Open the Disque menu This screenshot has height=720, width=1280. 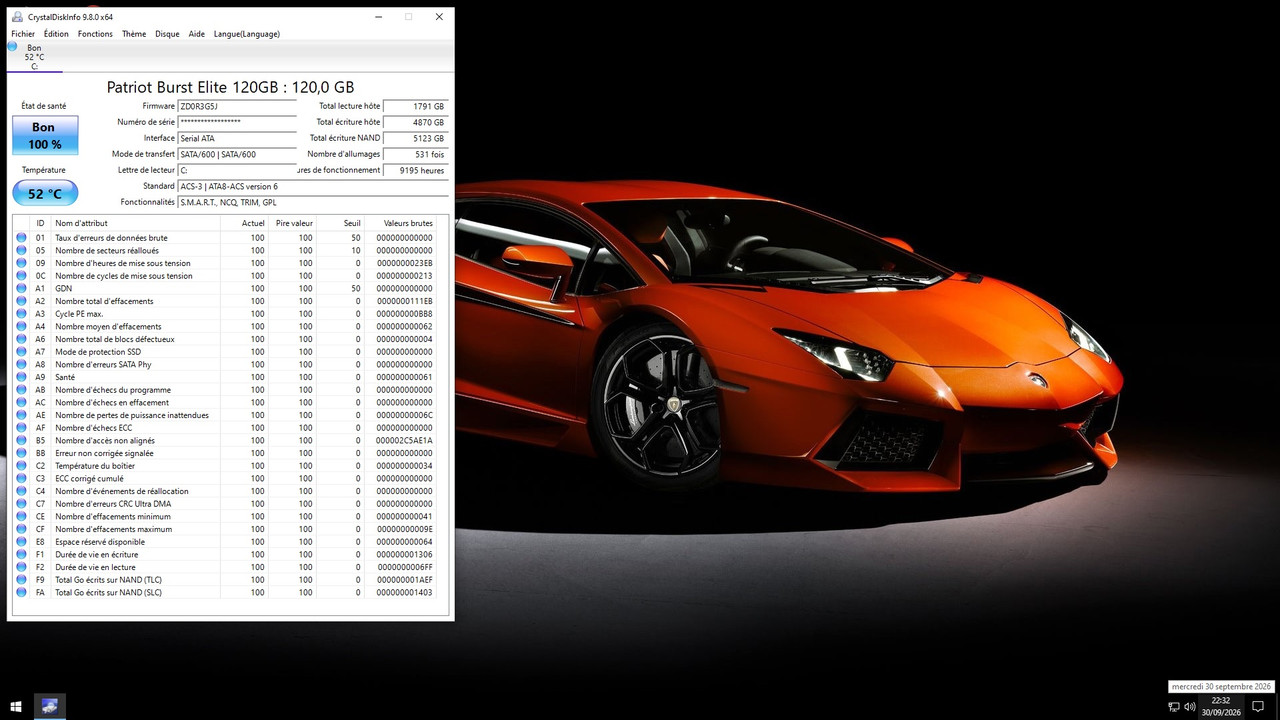[167, 34]
